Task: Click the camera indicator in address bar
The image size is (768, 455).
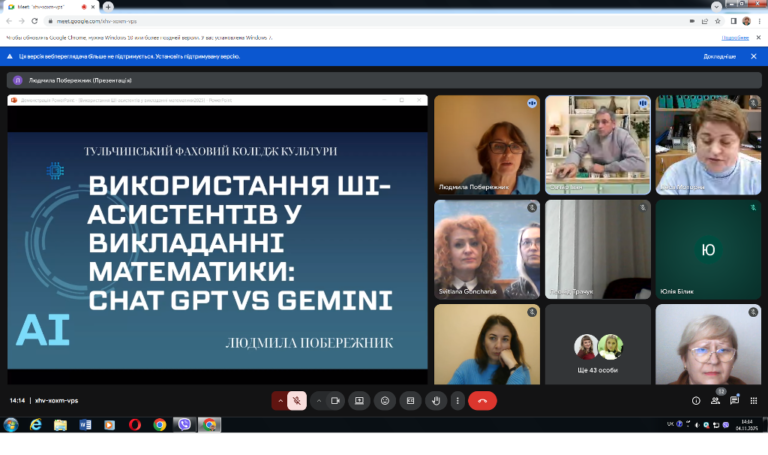Action: click(x=692, y=21)
